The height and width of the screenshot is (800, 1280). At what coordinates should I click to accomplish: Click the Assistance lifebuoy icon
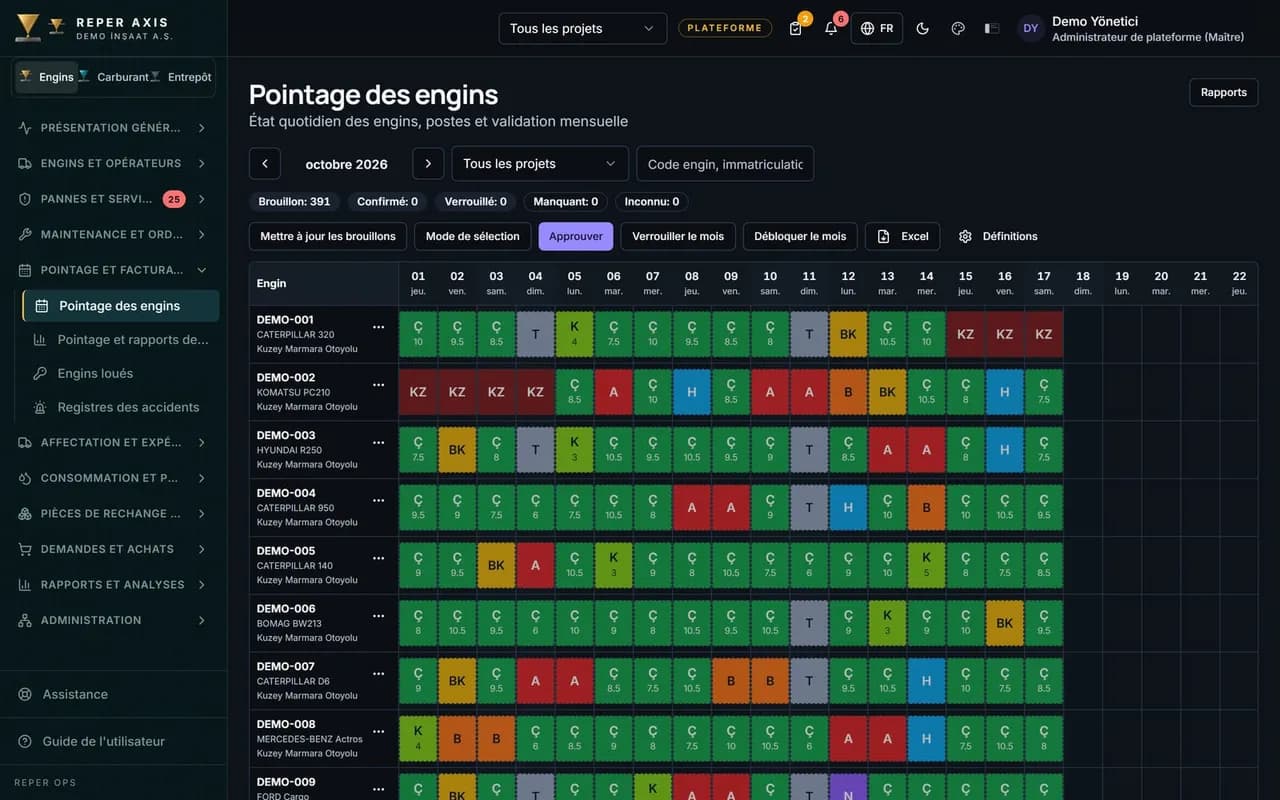click(x=25, y=694)
